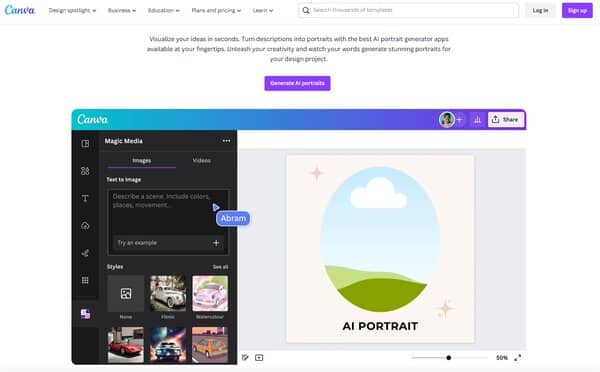Image resolution: width=600 pixels, height=372 pixels.
Task: Select the Watercolour style thumbnail
Action: (x=210, y=294)
